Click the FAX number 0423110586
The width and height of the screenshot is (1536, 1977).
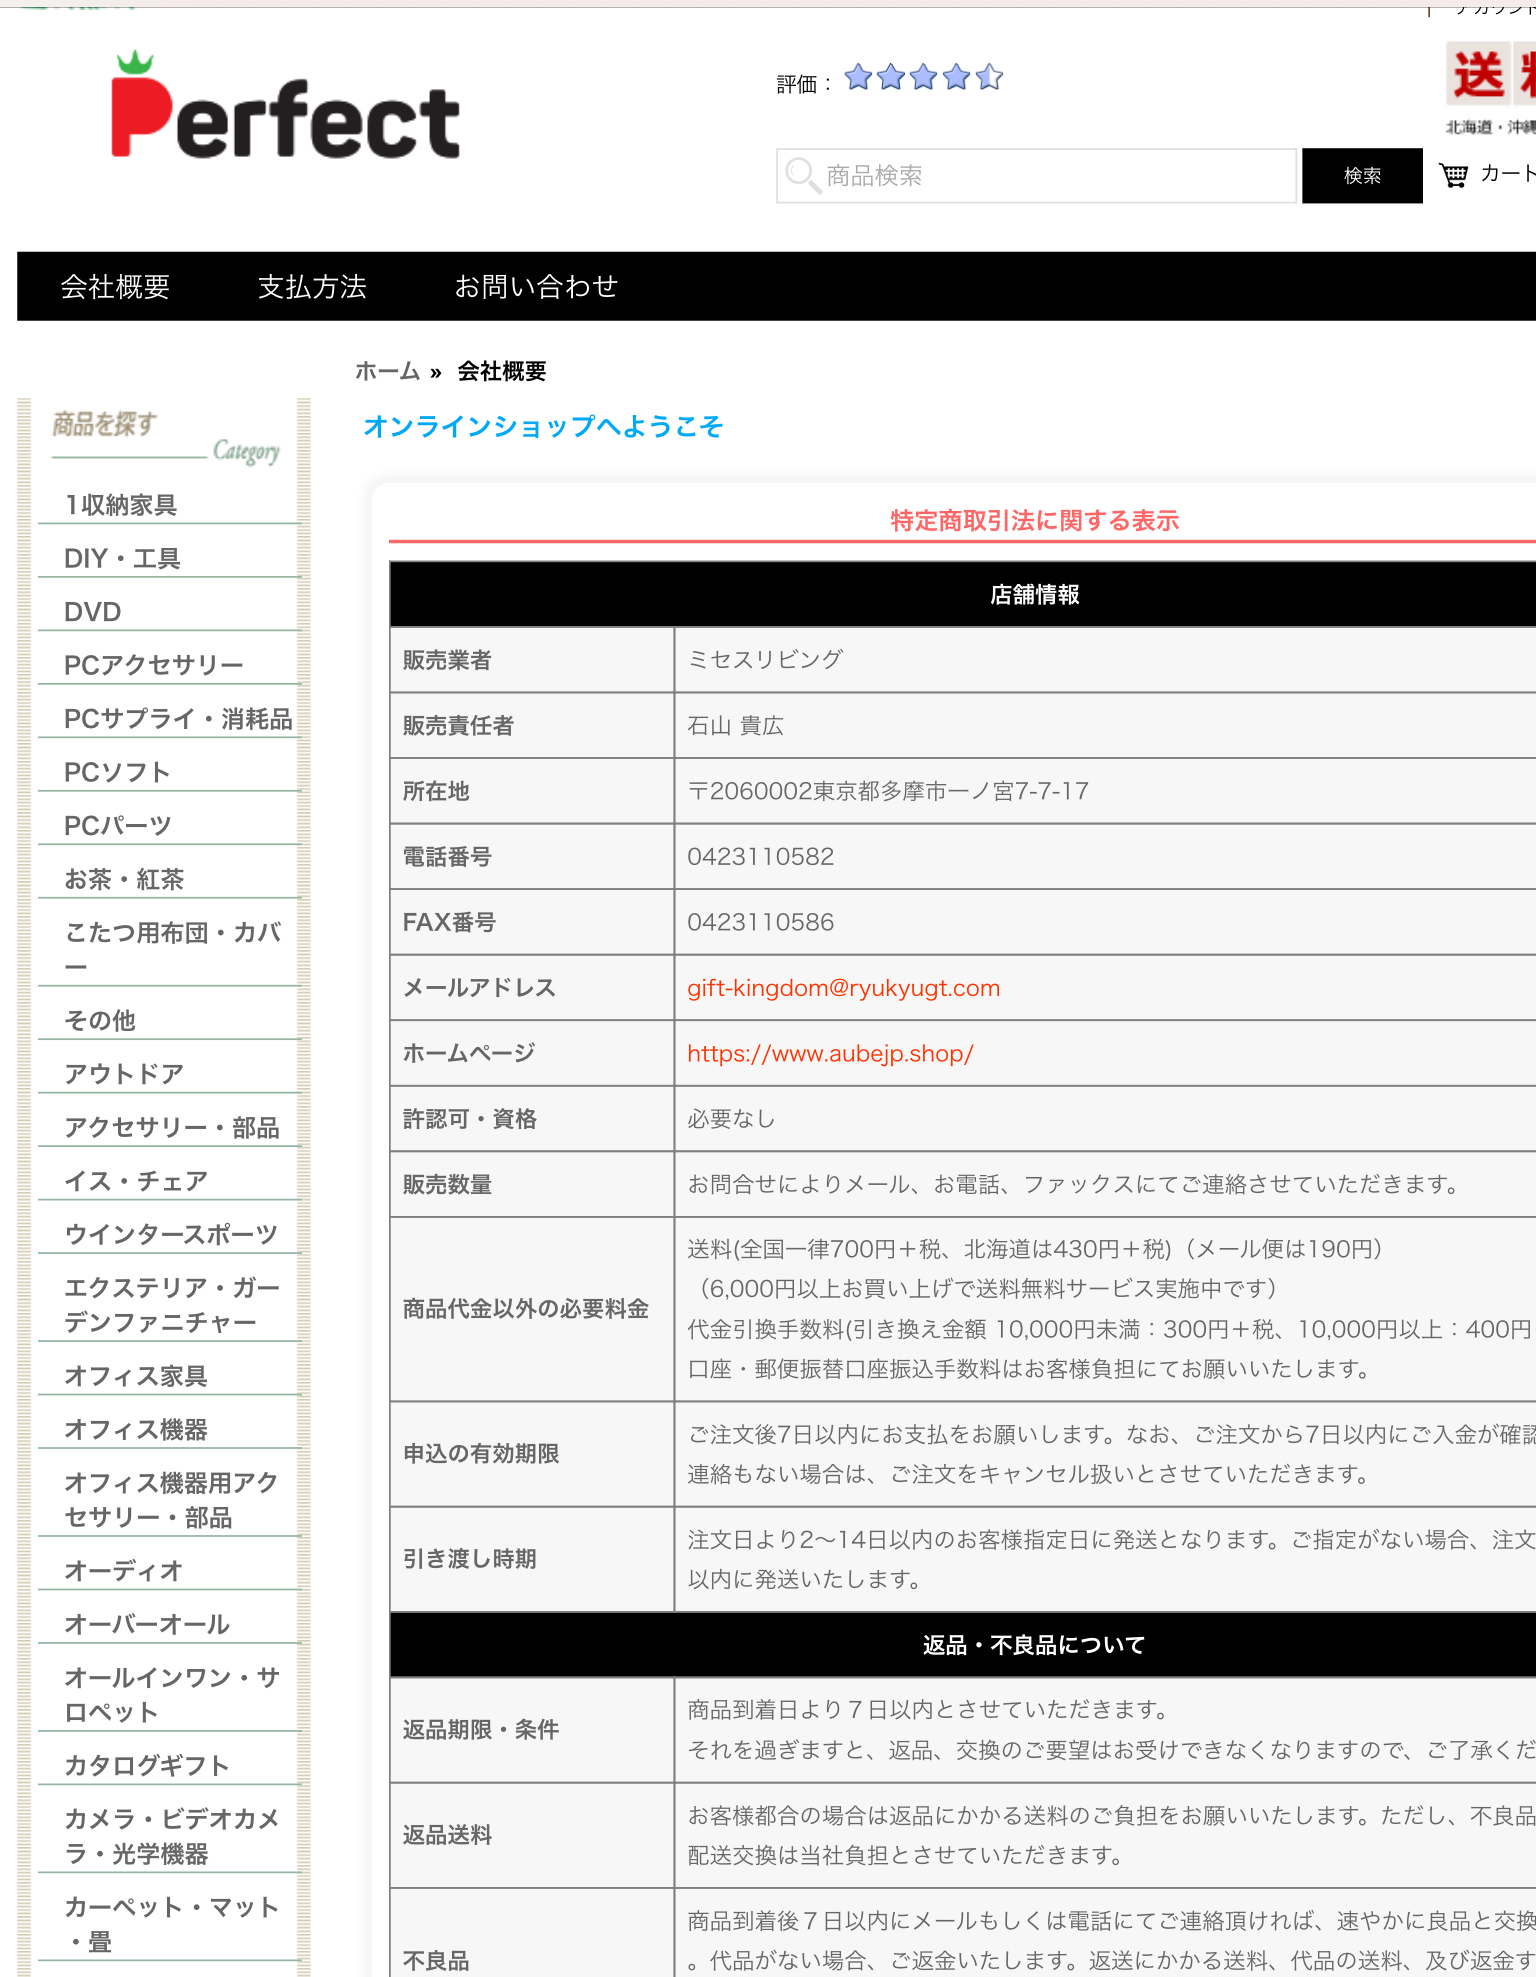click(x=761, y=923)
